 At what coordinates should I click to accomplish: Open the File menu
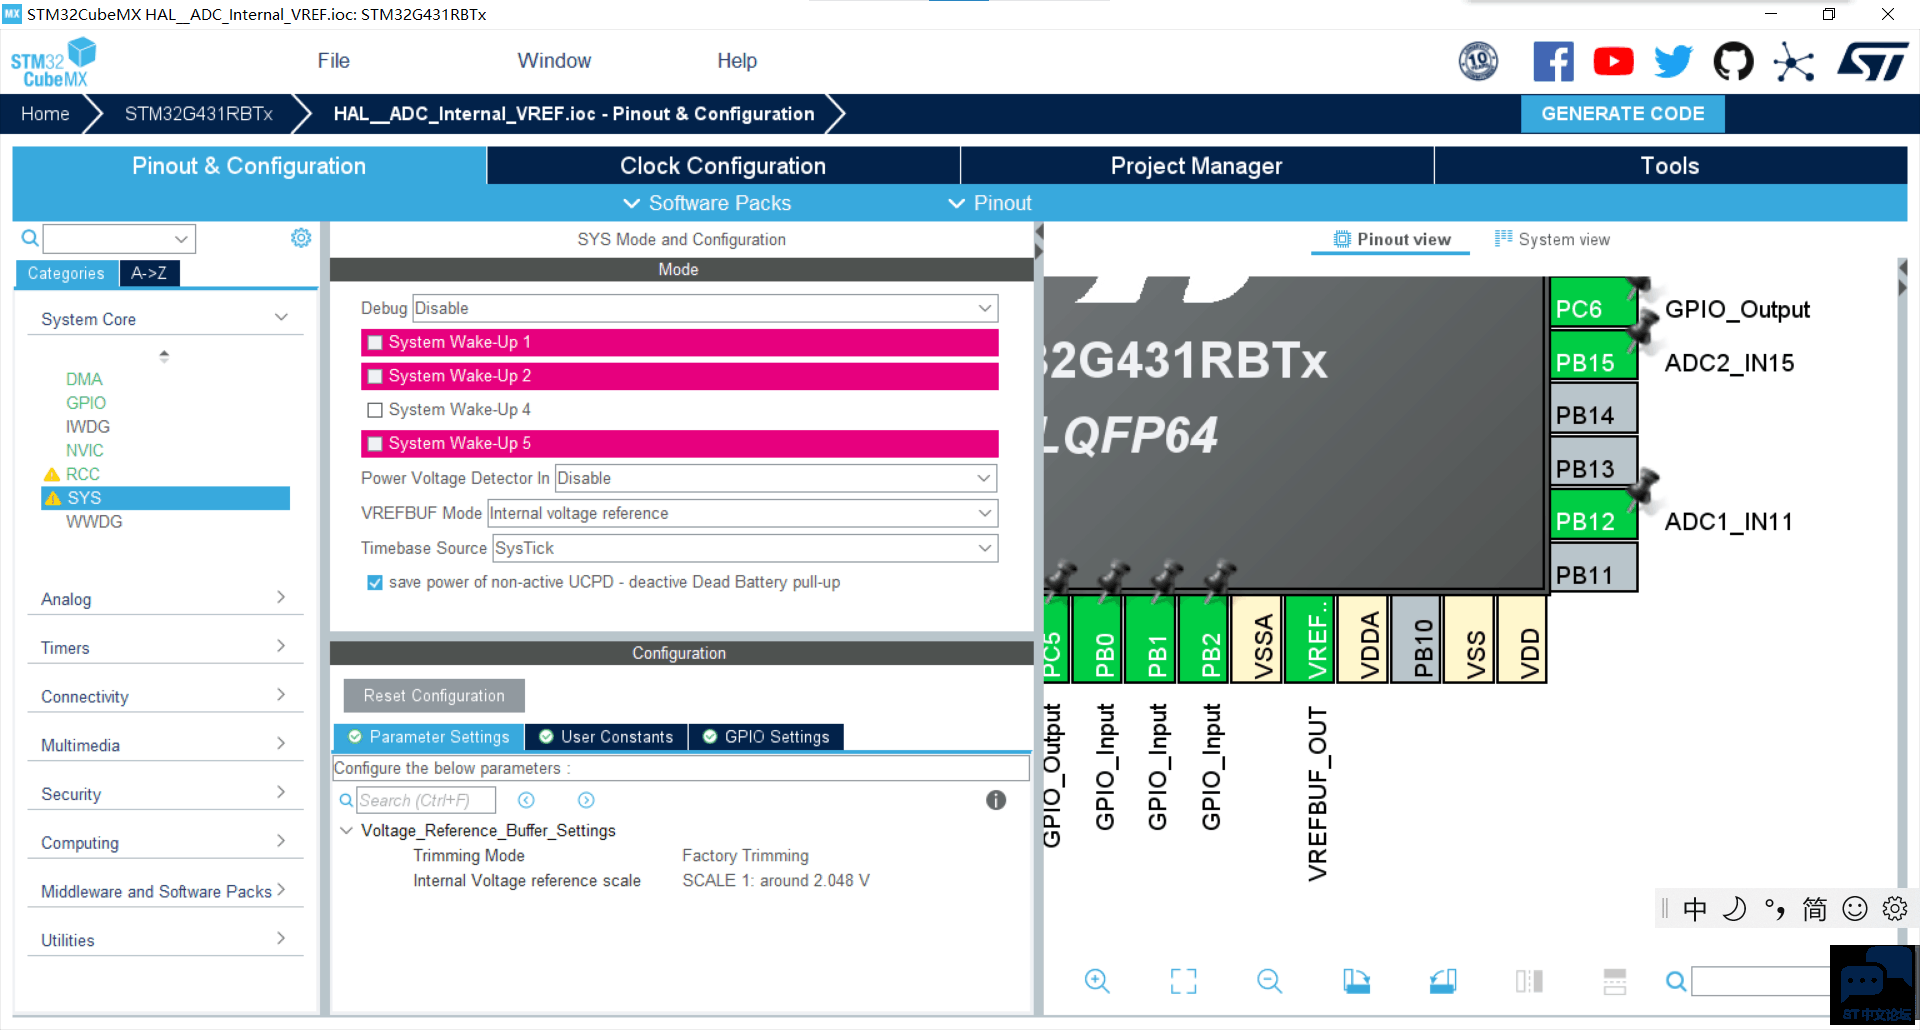pos(333,61)
